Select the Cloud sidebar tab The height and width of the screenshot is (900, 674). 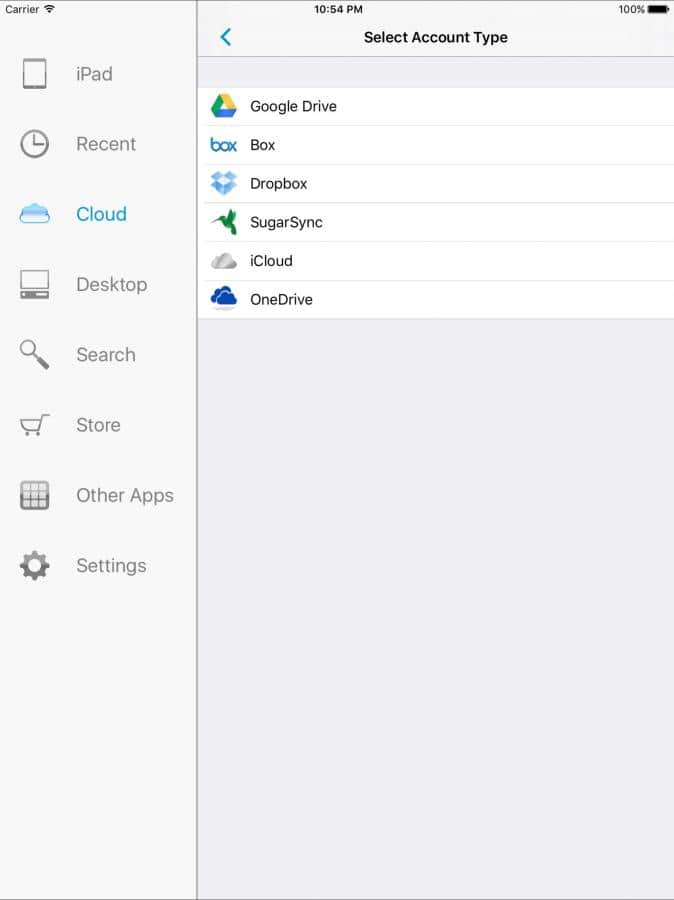101,214
